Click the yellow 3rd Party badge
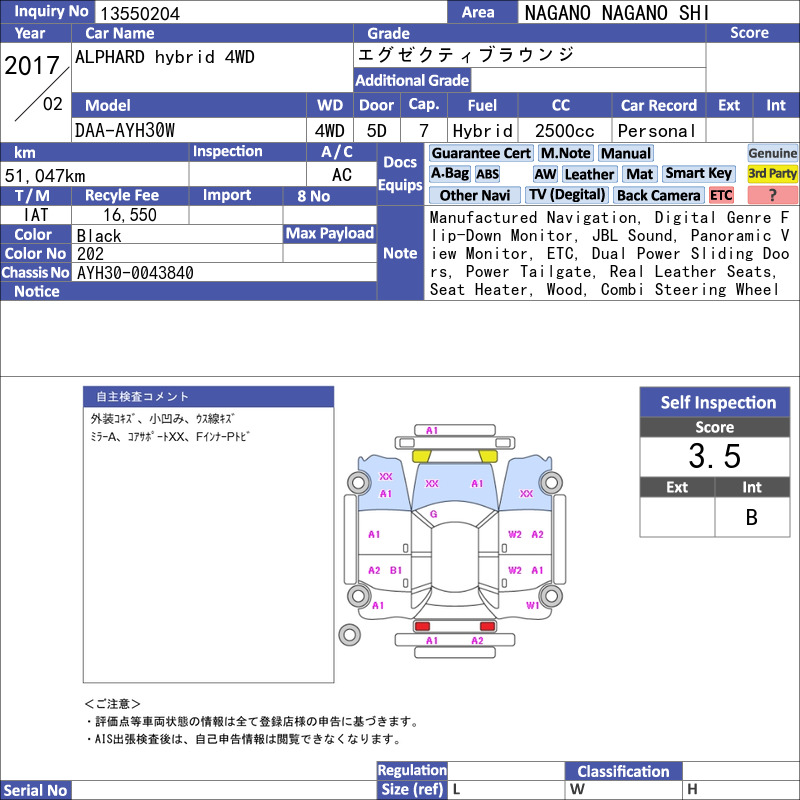The image size is (800, 800). (772, 173)
